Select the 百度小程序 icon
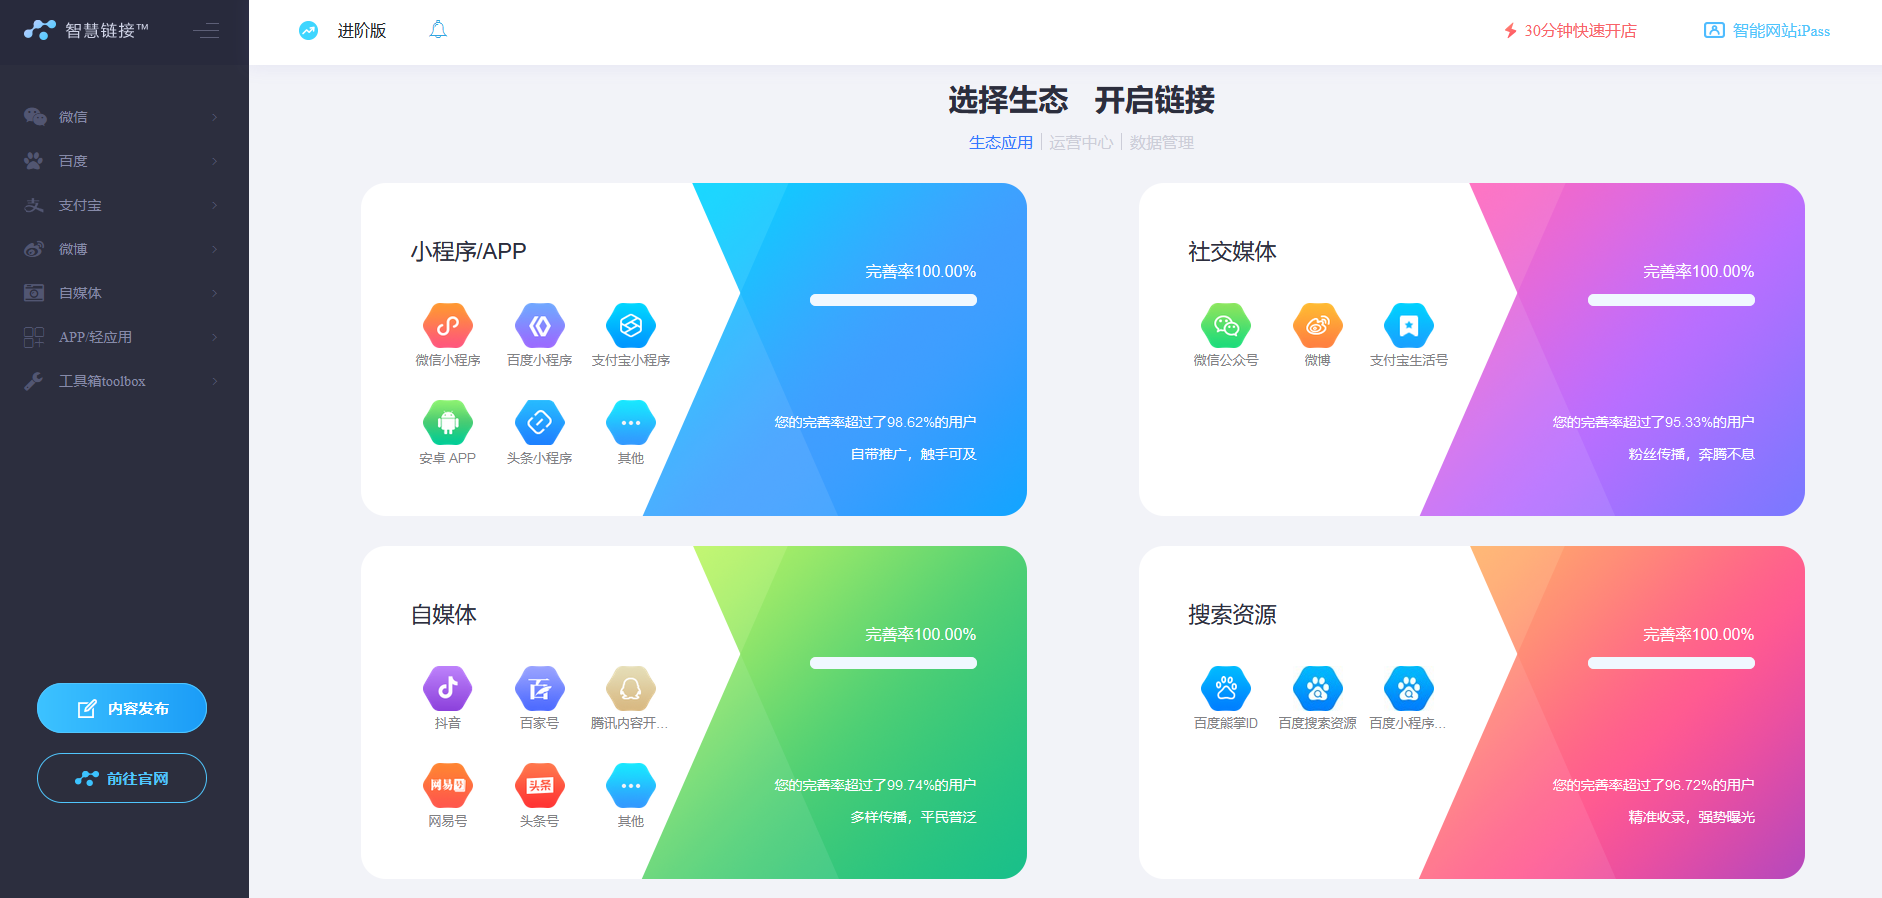Viewport: 1882px width, 898px height. point(540,326)
